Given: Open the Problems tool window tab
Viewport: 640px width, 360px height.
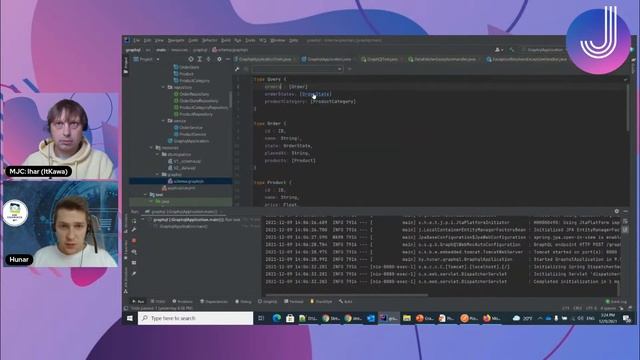Looking at the screenshot, I should (x=182, y=302).
